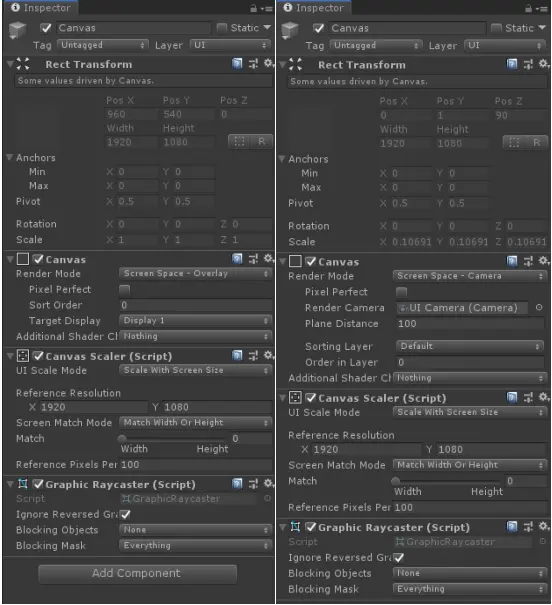
Task: Click Order in Layer field in right inspector
Action: pos(470,362)
